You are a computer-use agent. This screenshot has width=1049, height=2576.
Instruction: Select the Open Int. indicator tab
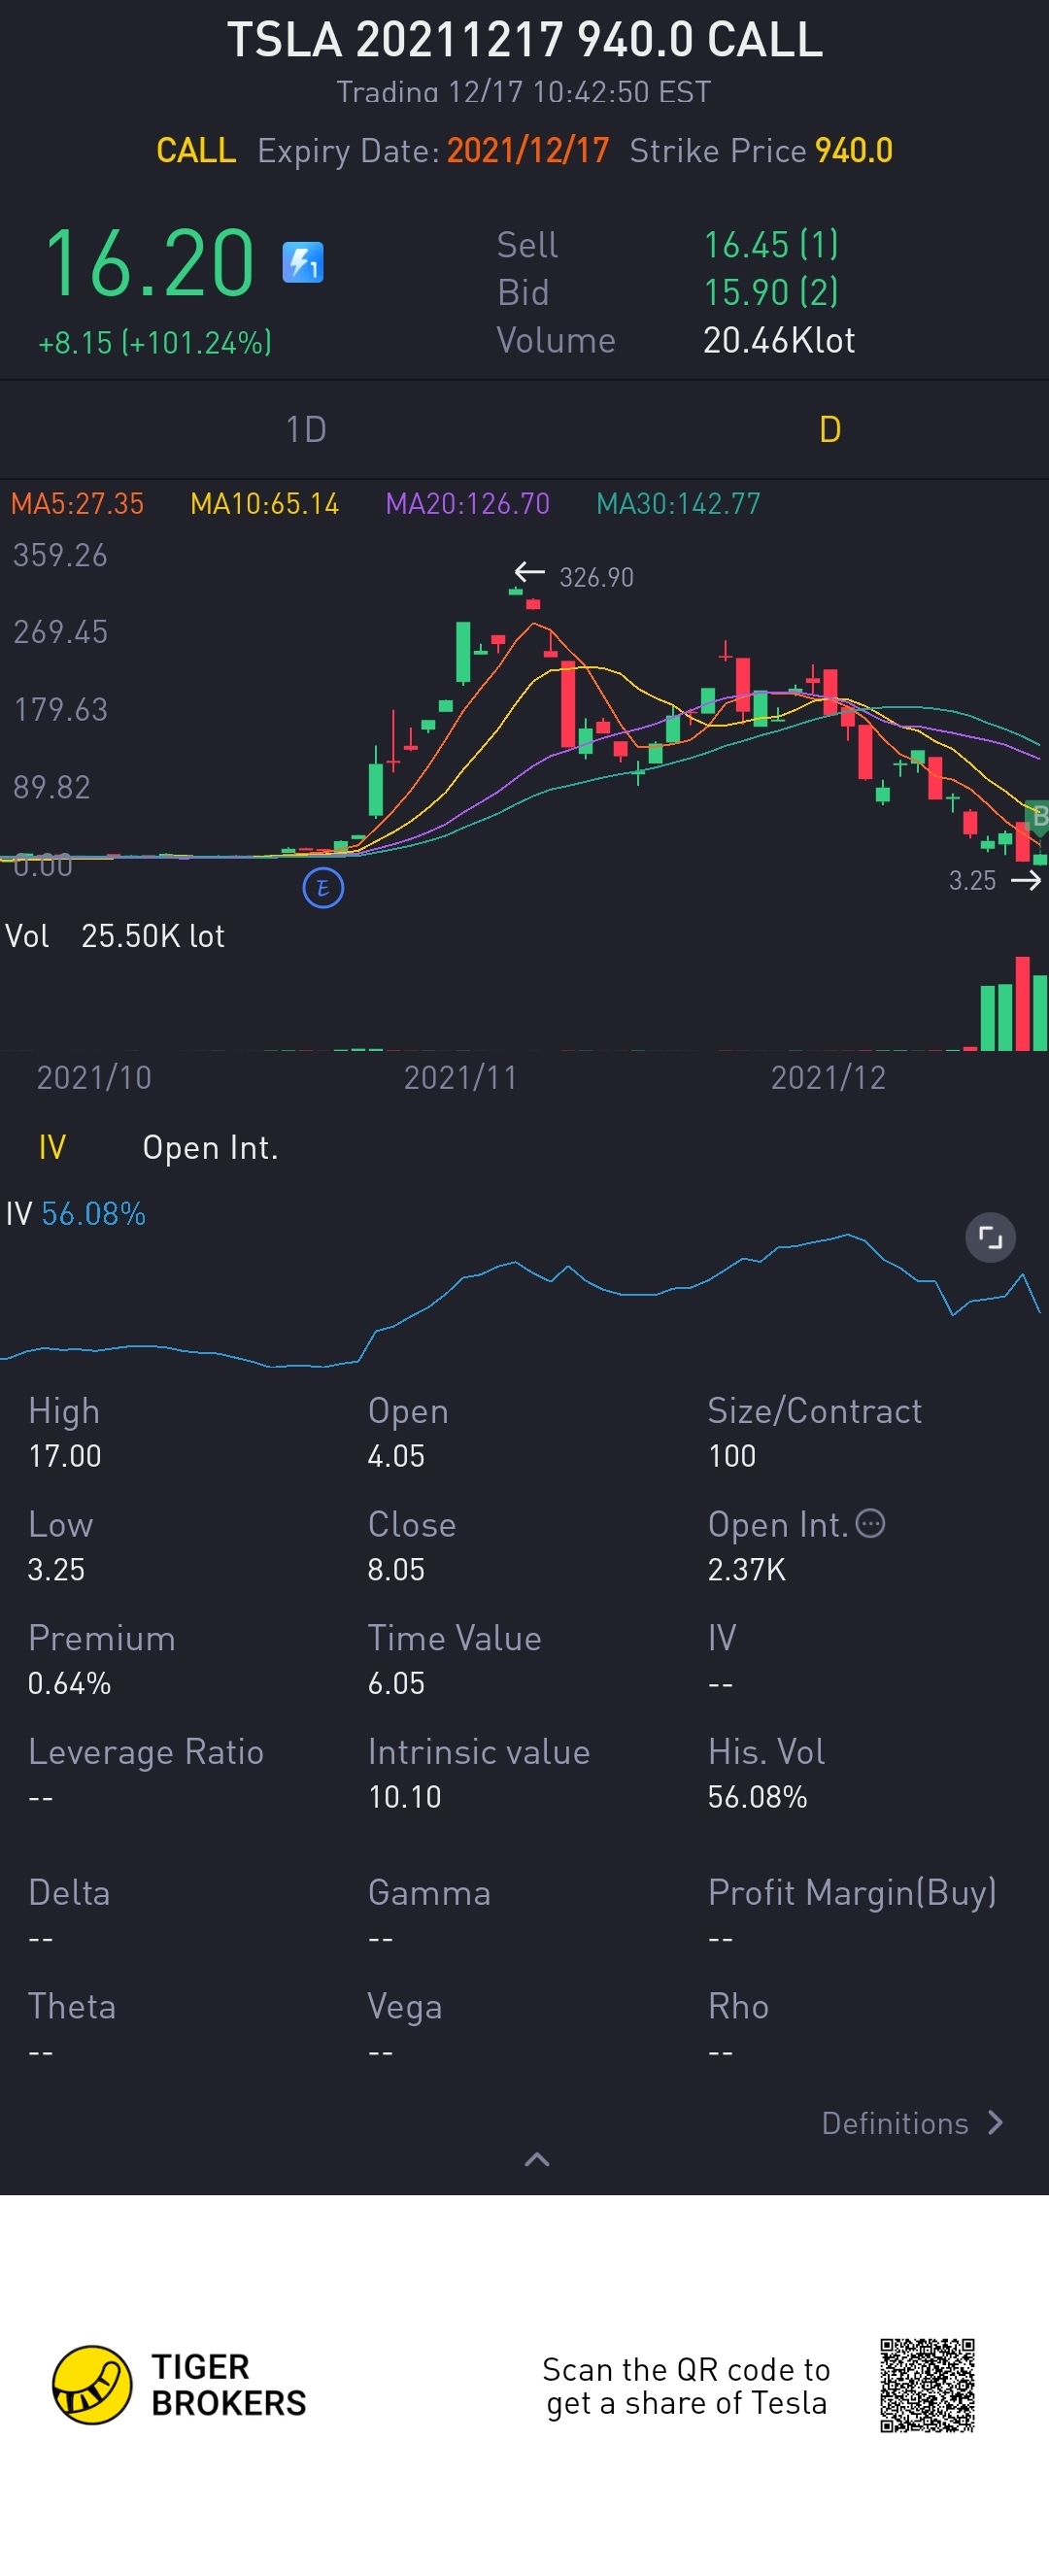pyautogui.click(x=210, y=1147)
